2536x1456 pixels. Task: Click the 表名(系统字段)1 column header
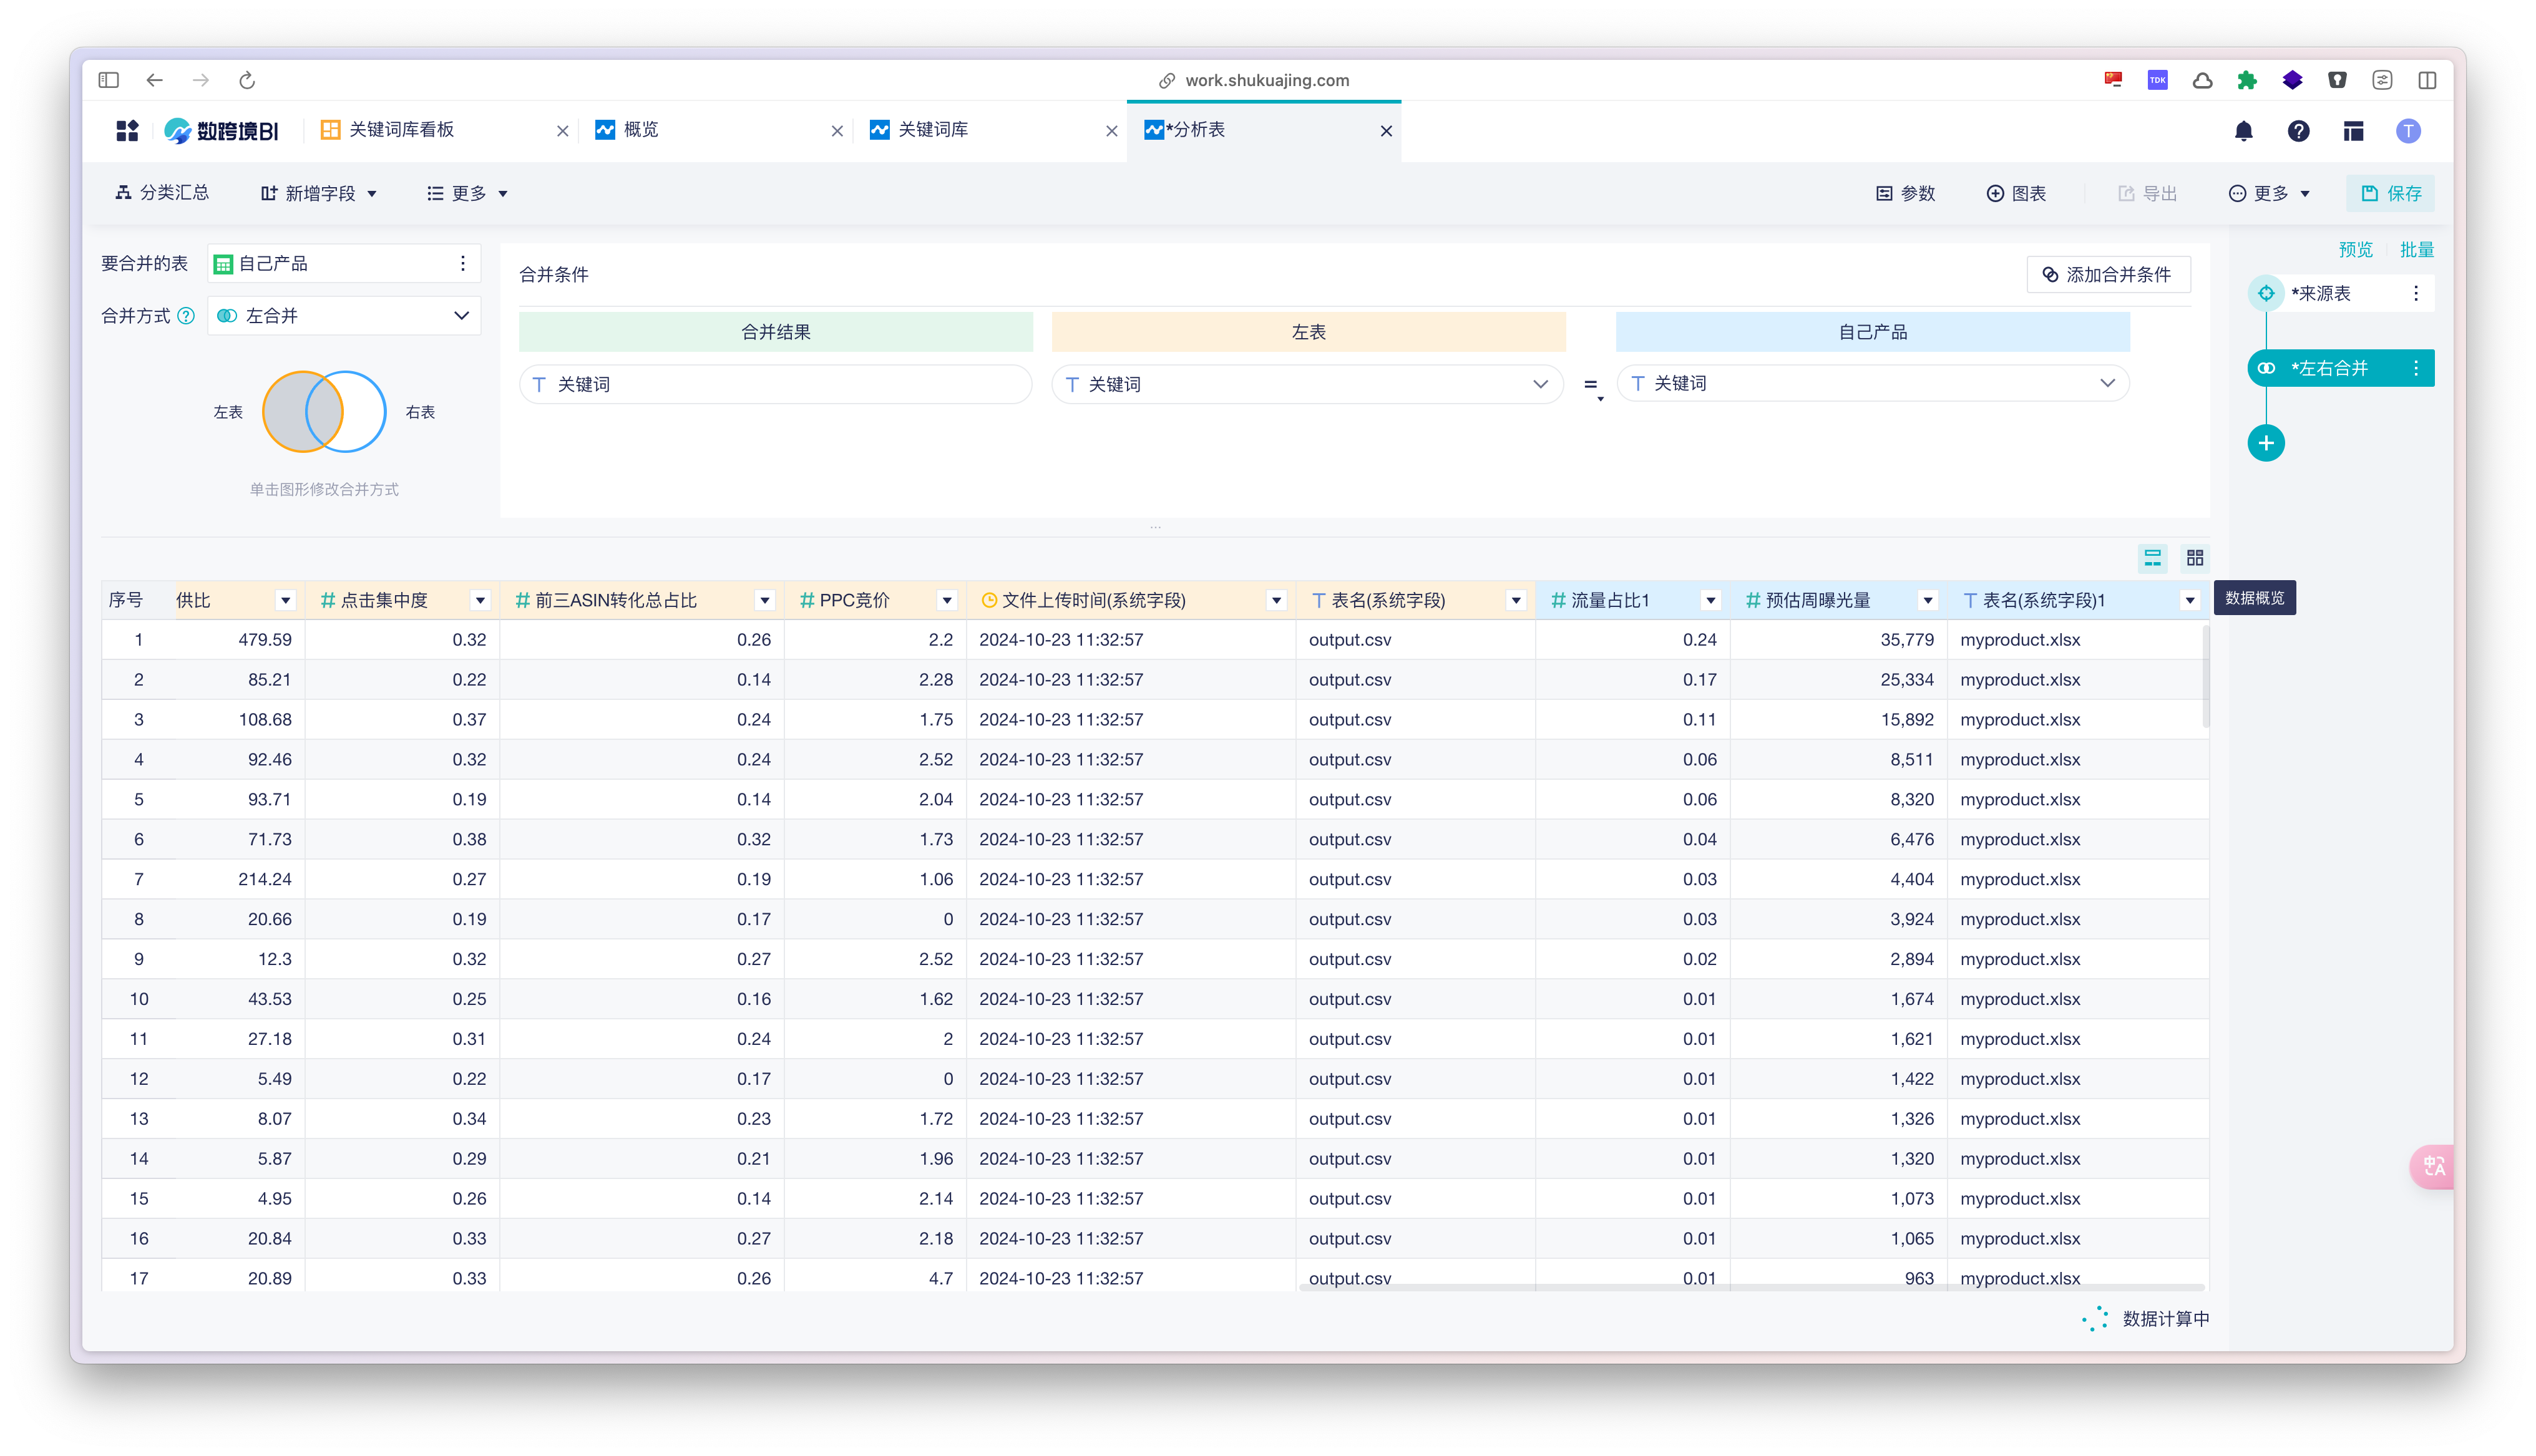tap(2078, 600)
